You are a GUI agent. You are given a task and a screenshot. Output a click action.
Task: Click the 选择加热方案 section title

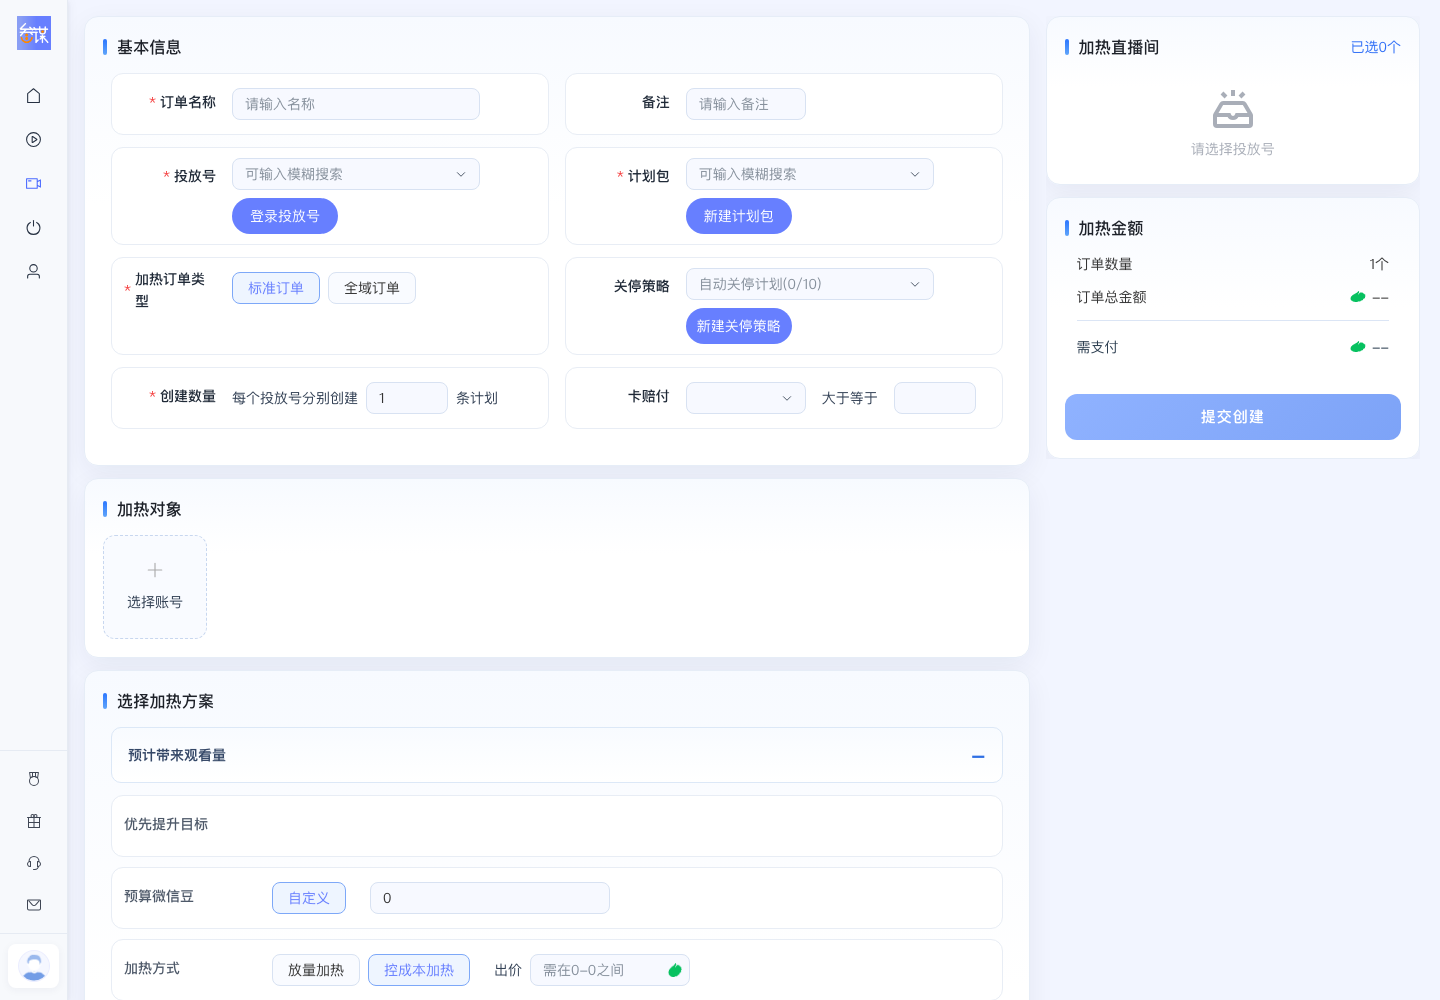(x=165, y=701)
